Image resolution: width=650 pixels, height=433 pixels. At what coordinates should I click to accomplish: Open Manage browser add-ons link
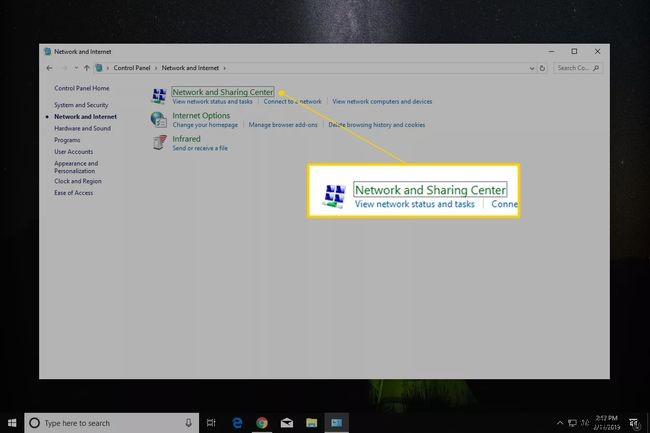pos(283,125)
